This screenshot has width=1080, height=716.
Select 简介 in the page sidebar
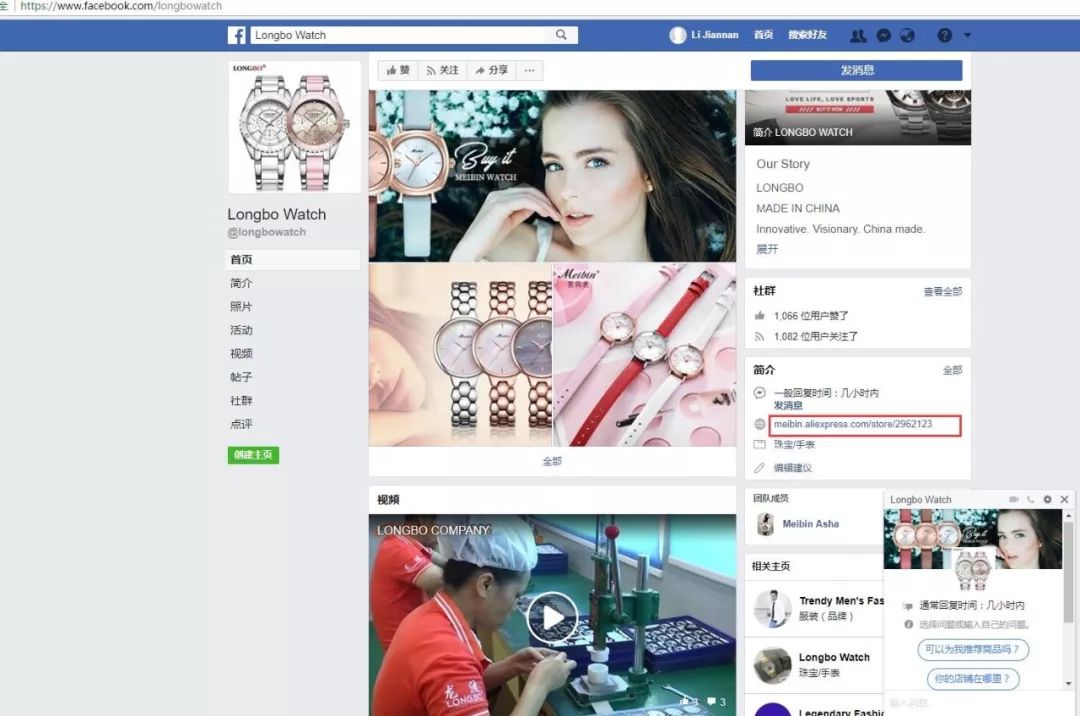(242, 283)
